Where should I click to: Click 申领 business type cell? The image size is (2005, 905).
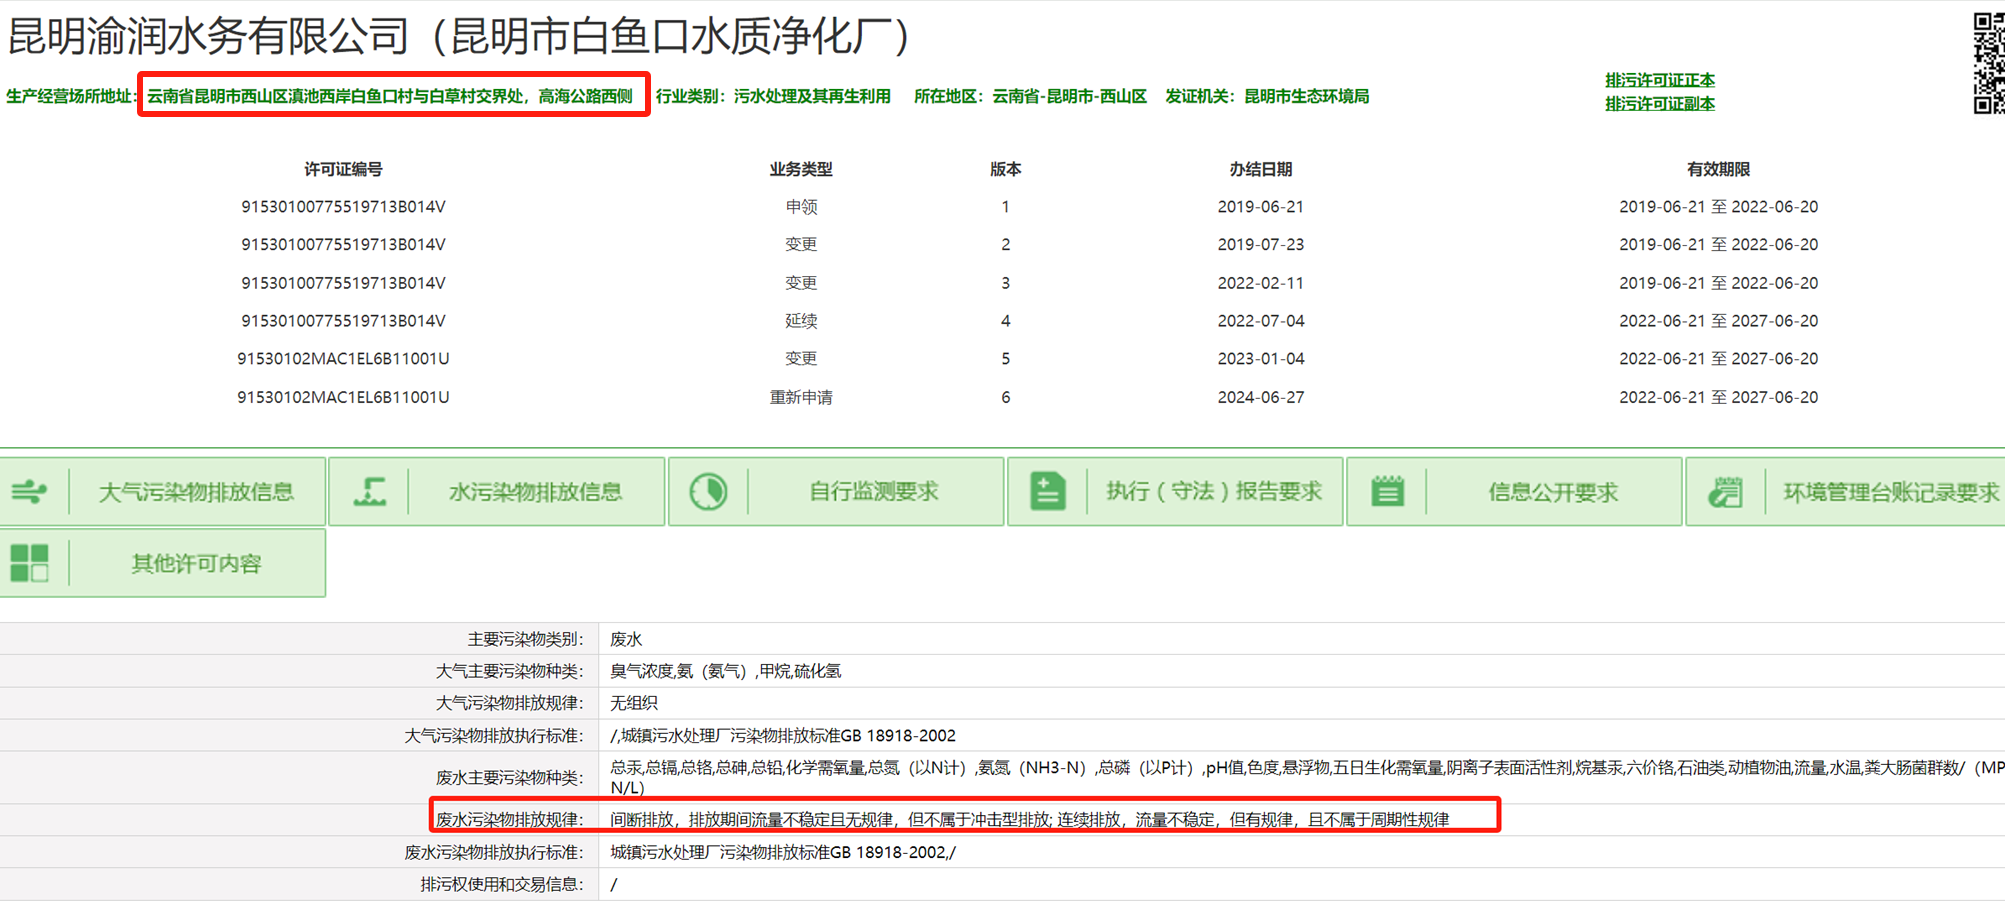tap(801, 207)
